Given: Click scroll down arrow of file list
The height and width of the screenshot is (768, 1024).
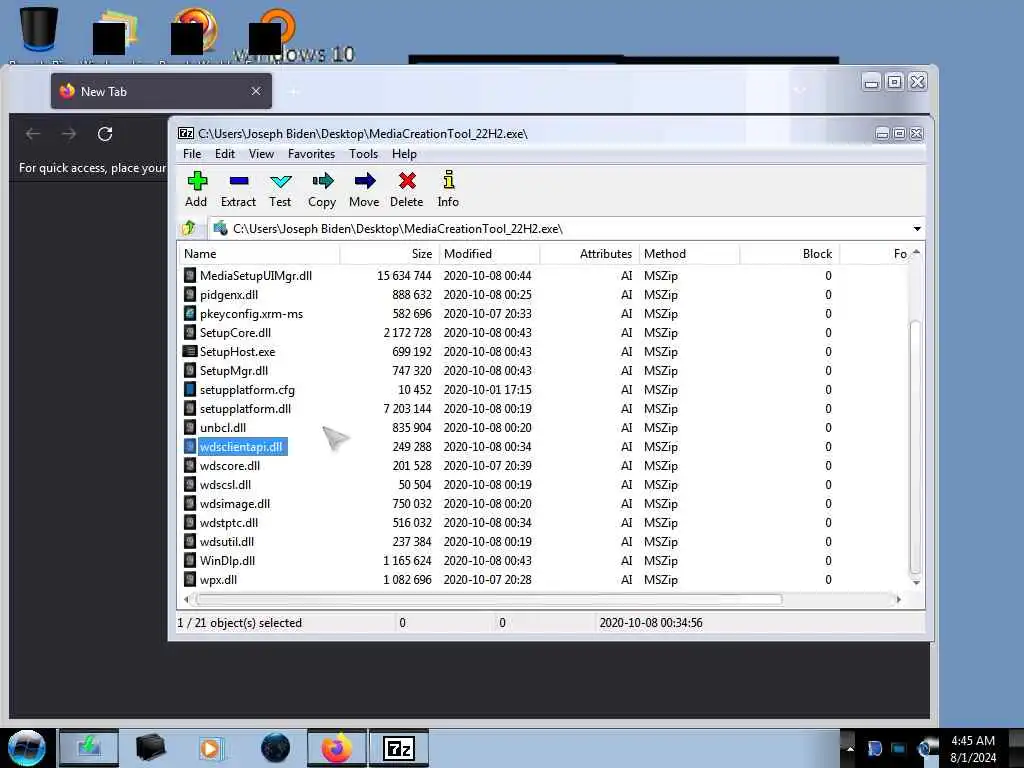Looking at the screenshot, I should tap(916, 582).
